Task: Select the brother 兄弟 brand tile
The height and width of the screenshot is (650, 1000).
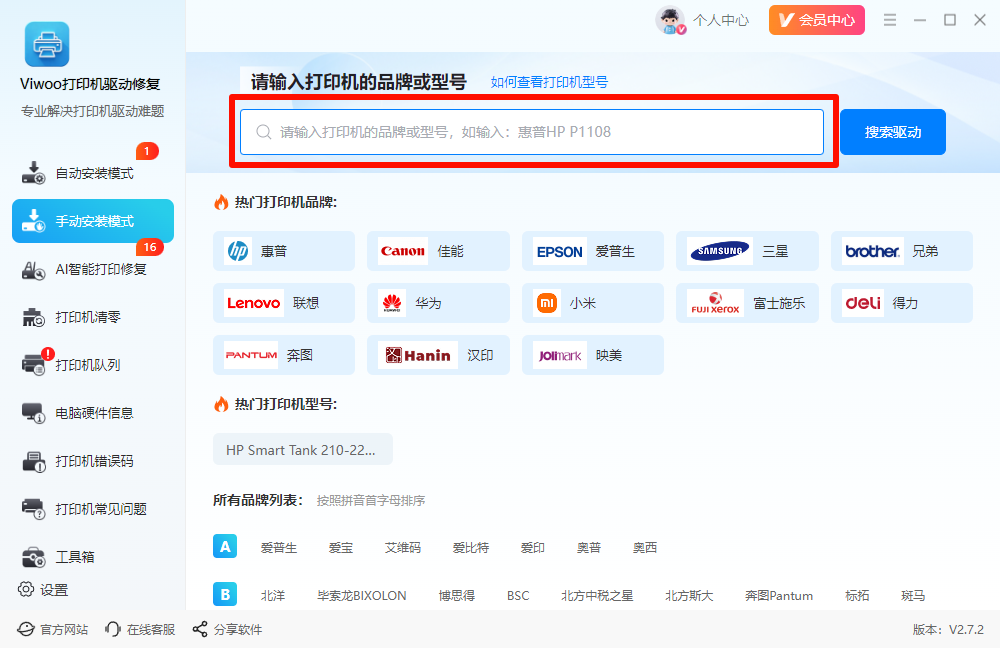Action: tap(902, 251)
